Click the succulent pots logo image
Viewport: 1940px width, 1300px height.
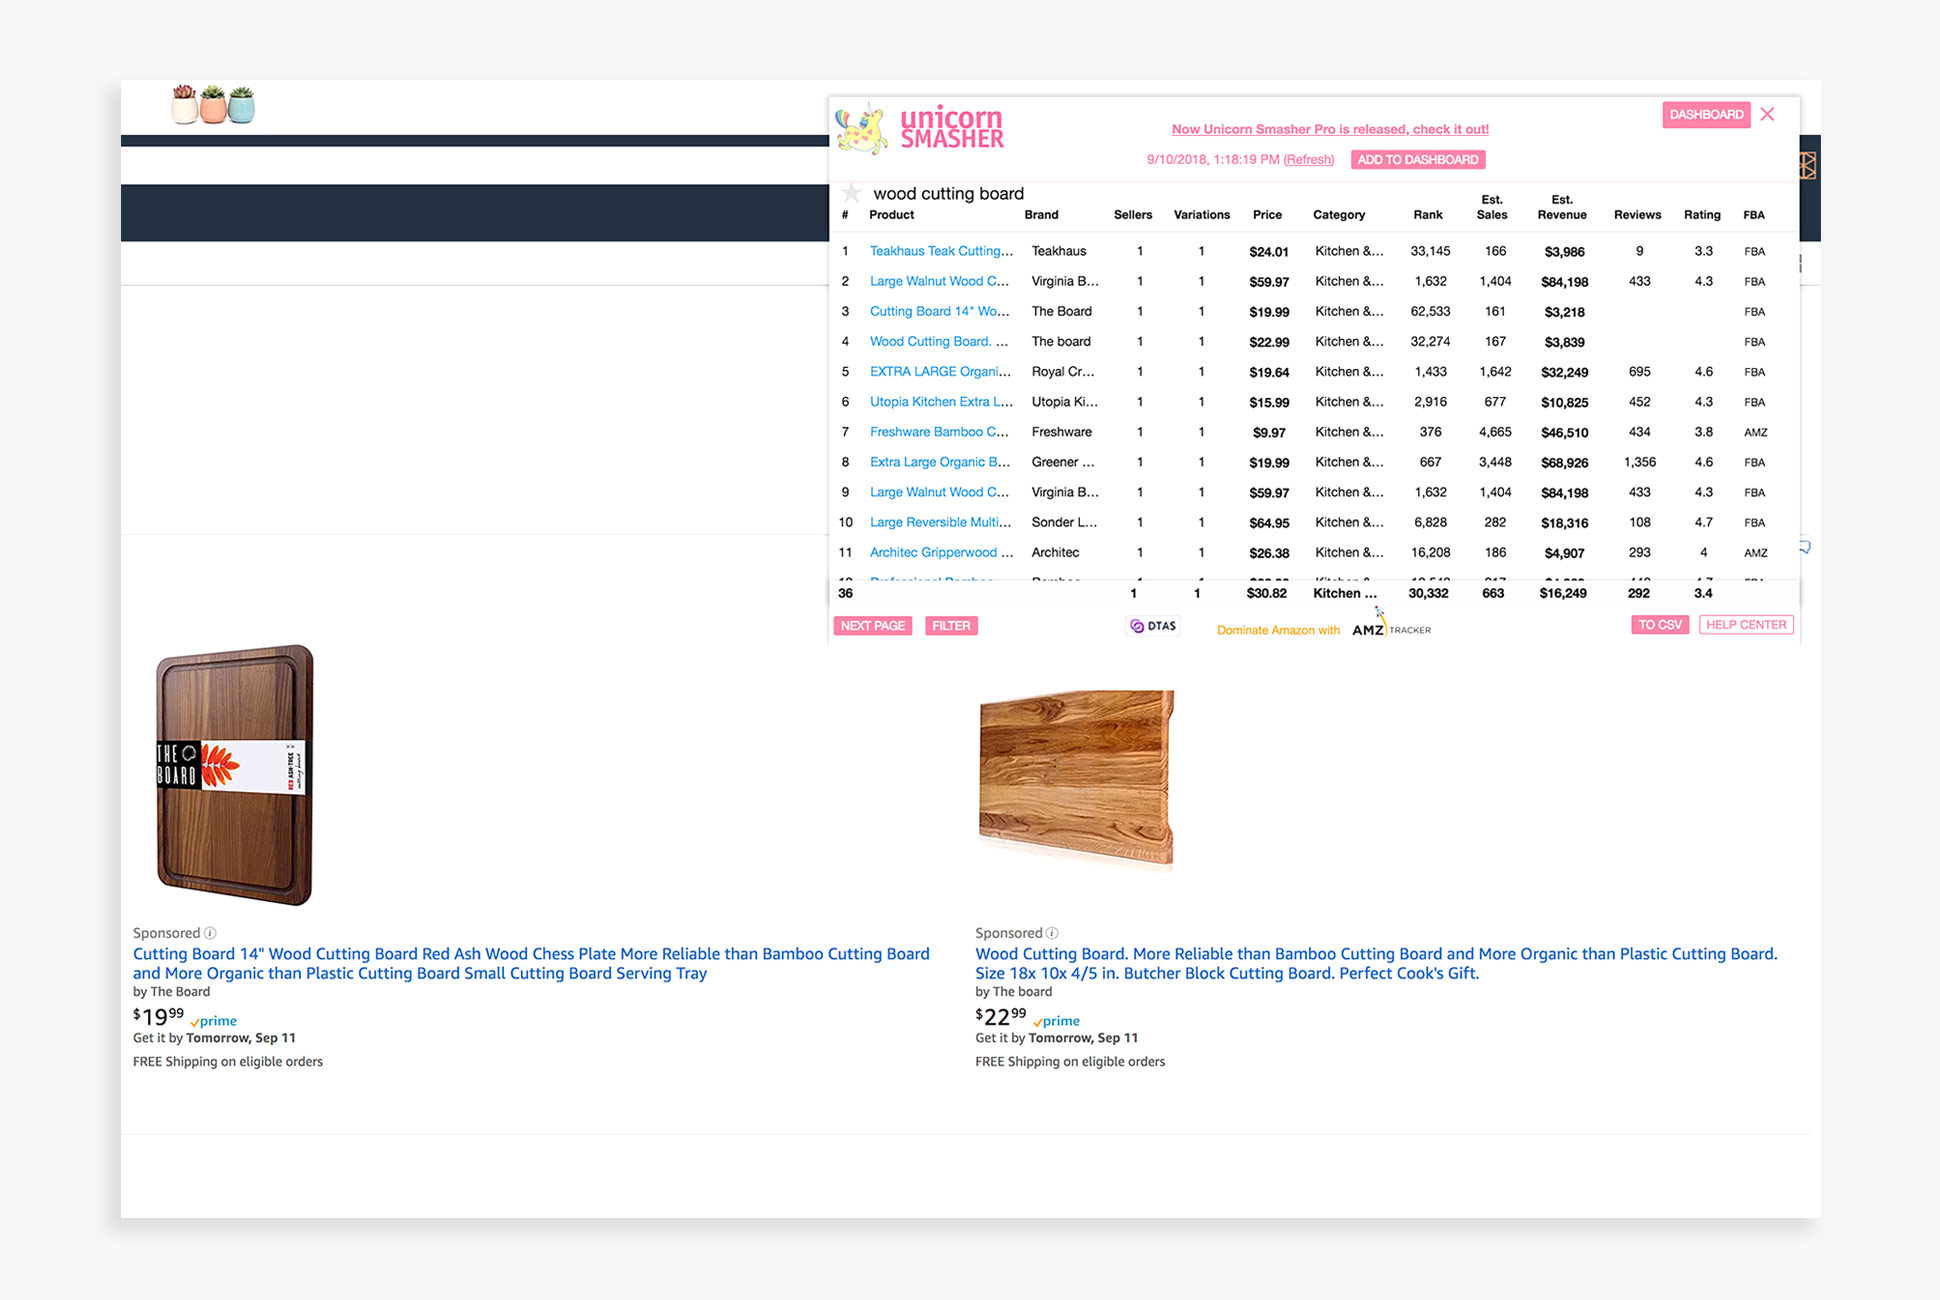click(213, 104)
